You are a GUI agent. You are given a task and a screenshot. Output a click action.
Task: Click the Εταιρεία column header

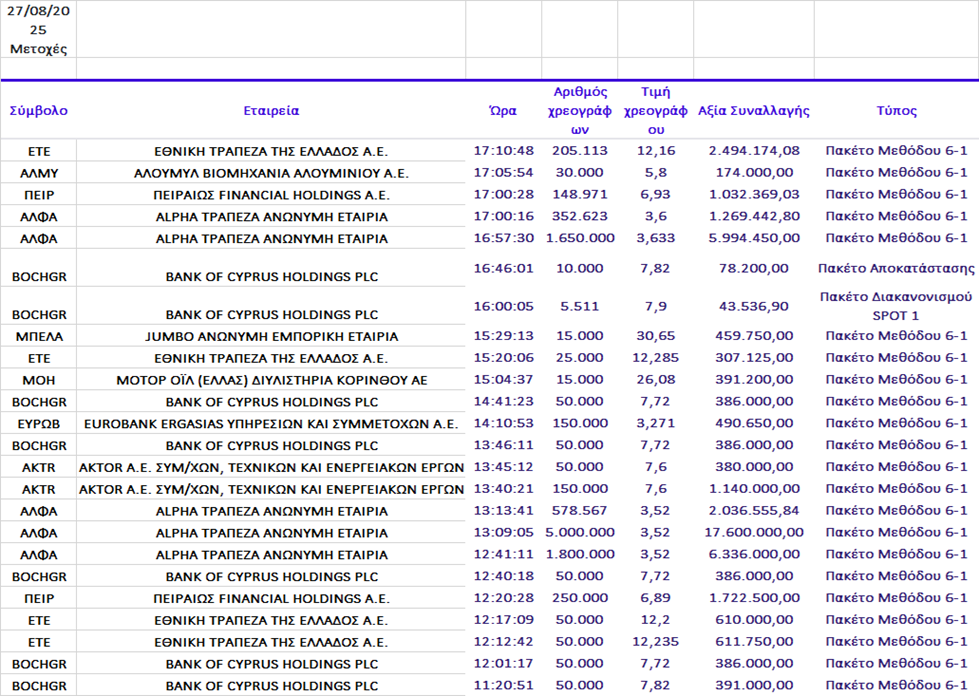pos(271,111)
